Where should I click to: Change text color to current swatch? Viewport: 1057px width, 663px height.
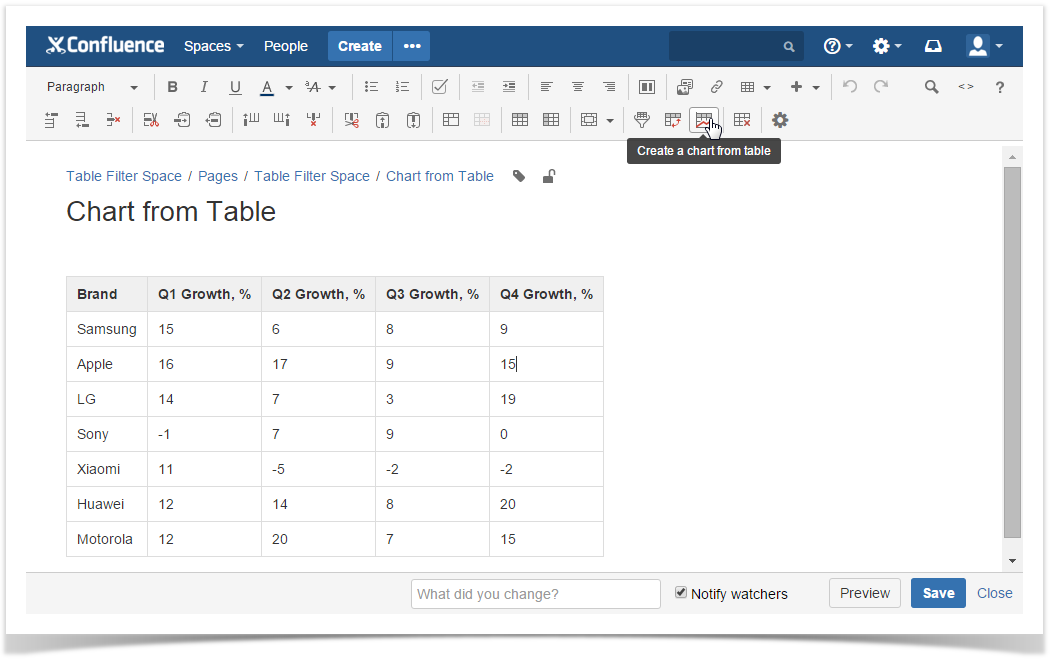pos(267,87)
